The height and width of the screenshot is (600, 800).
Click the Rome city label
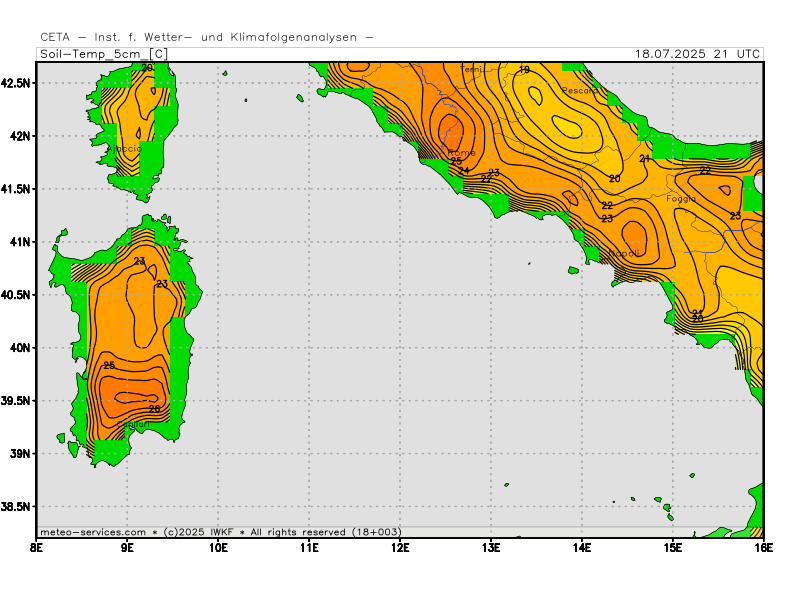[461, 153]
